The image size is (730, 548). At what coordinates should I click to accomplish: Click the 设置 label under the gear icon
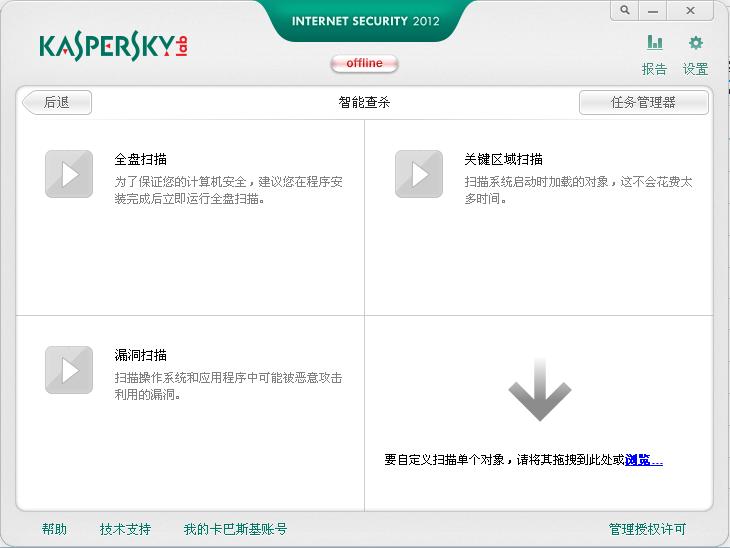[695, 69]
